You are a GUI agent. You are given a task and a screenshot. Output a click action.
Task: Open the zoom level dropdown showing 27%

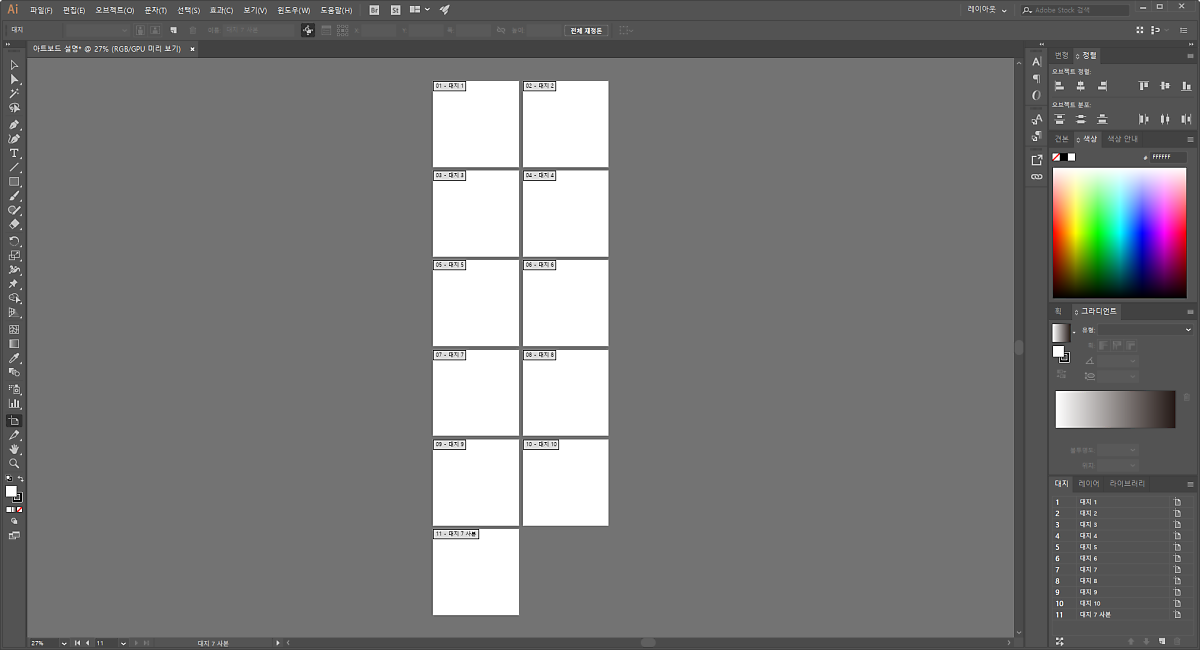click(64, 643)
